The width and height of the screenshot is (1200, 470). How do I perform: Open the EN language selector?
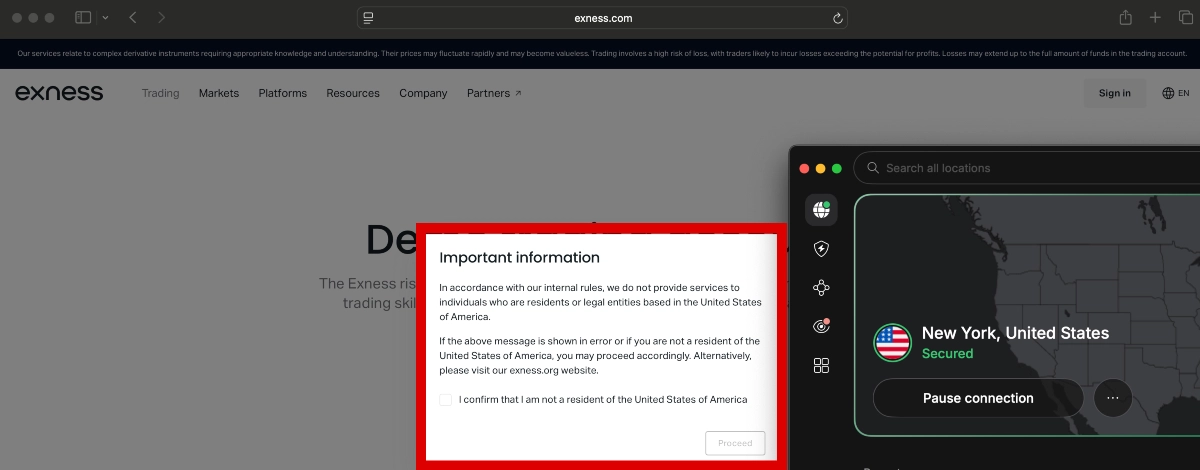[x=1176, y=93]
